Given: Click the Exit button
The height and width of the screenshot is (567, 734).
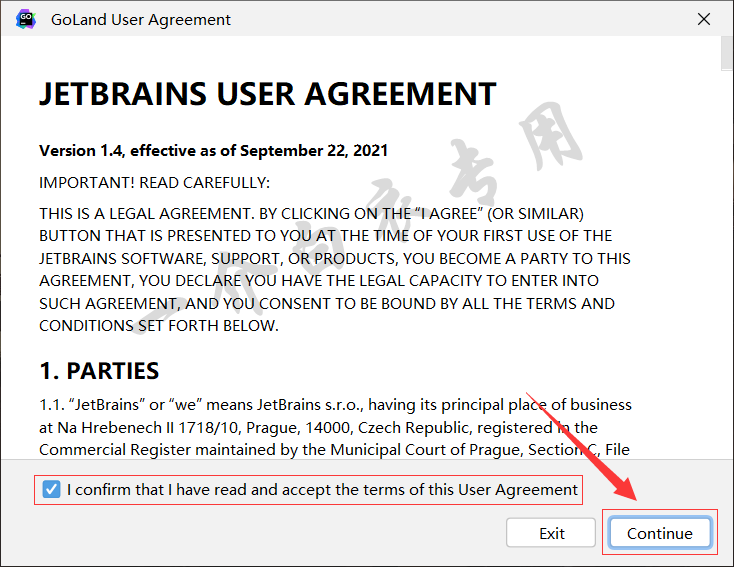Looking at the screenshot, I should tap(551, 533).
